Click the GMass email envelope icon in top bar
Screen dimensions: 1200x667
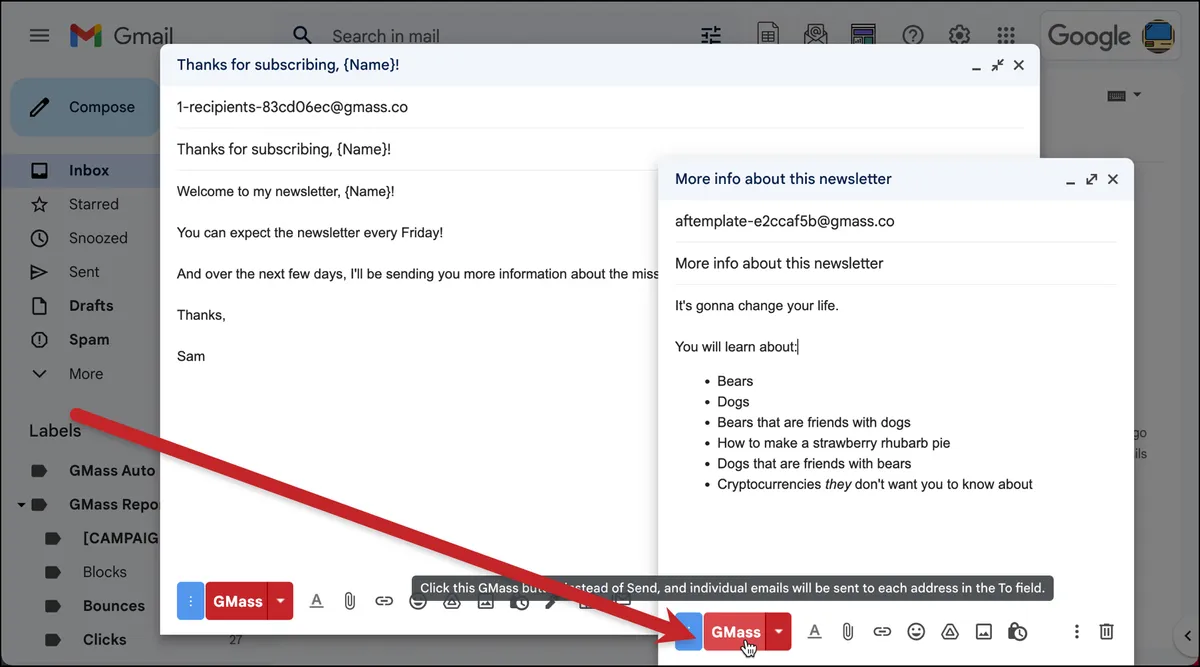pos(816,35)
